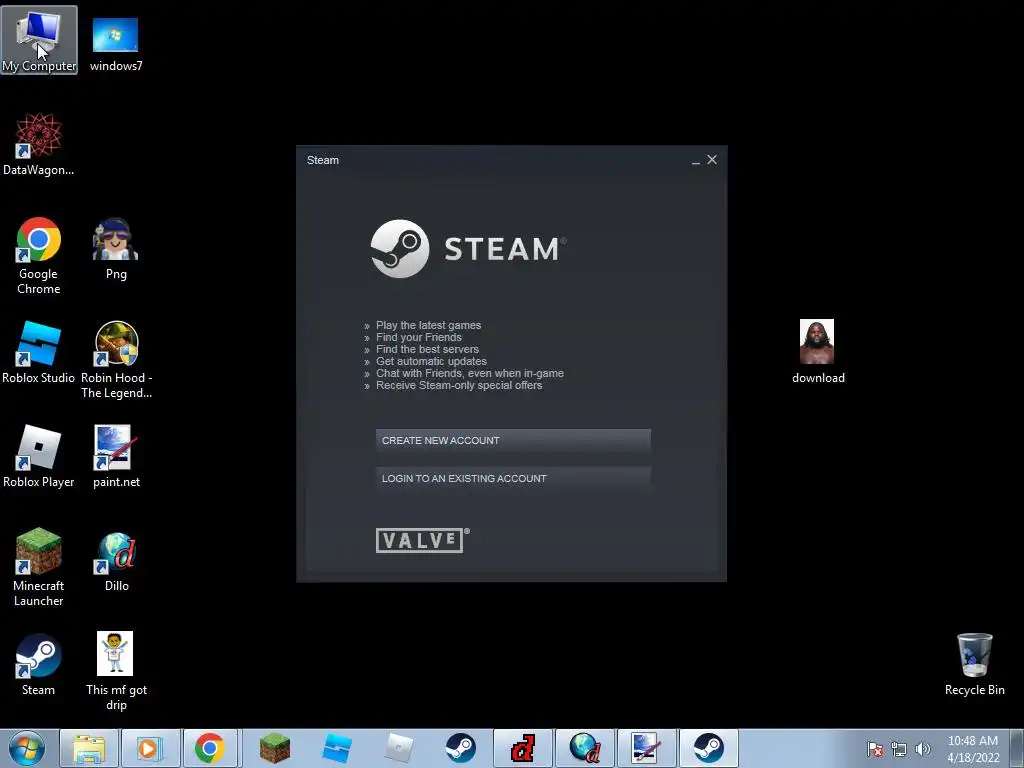
Task: Open Roblox Studio from the taskbar
Action: [336, 748]
